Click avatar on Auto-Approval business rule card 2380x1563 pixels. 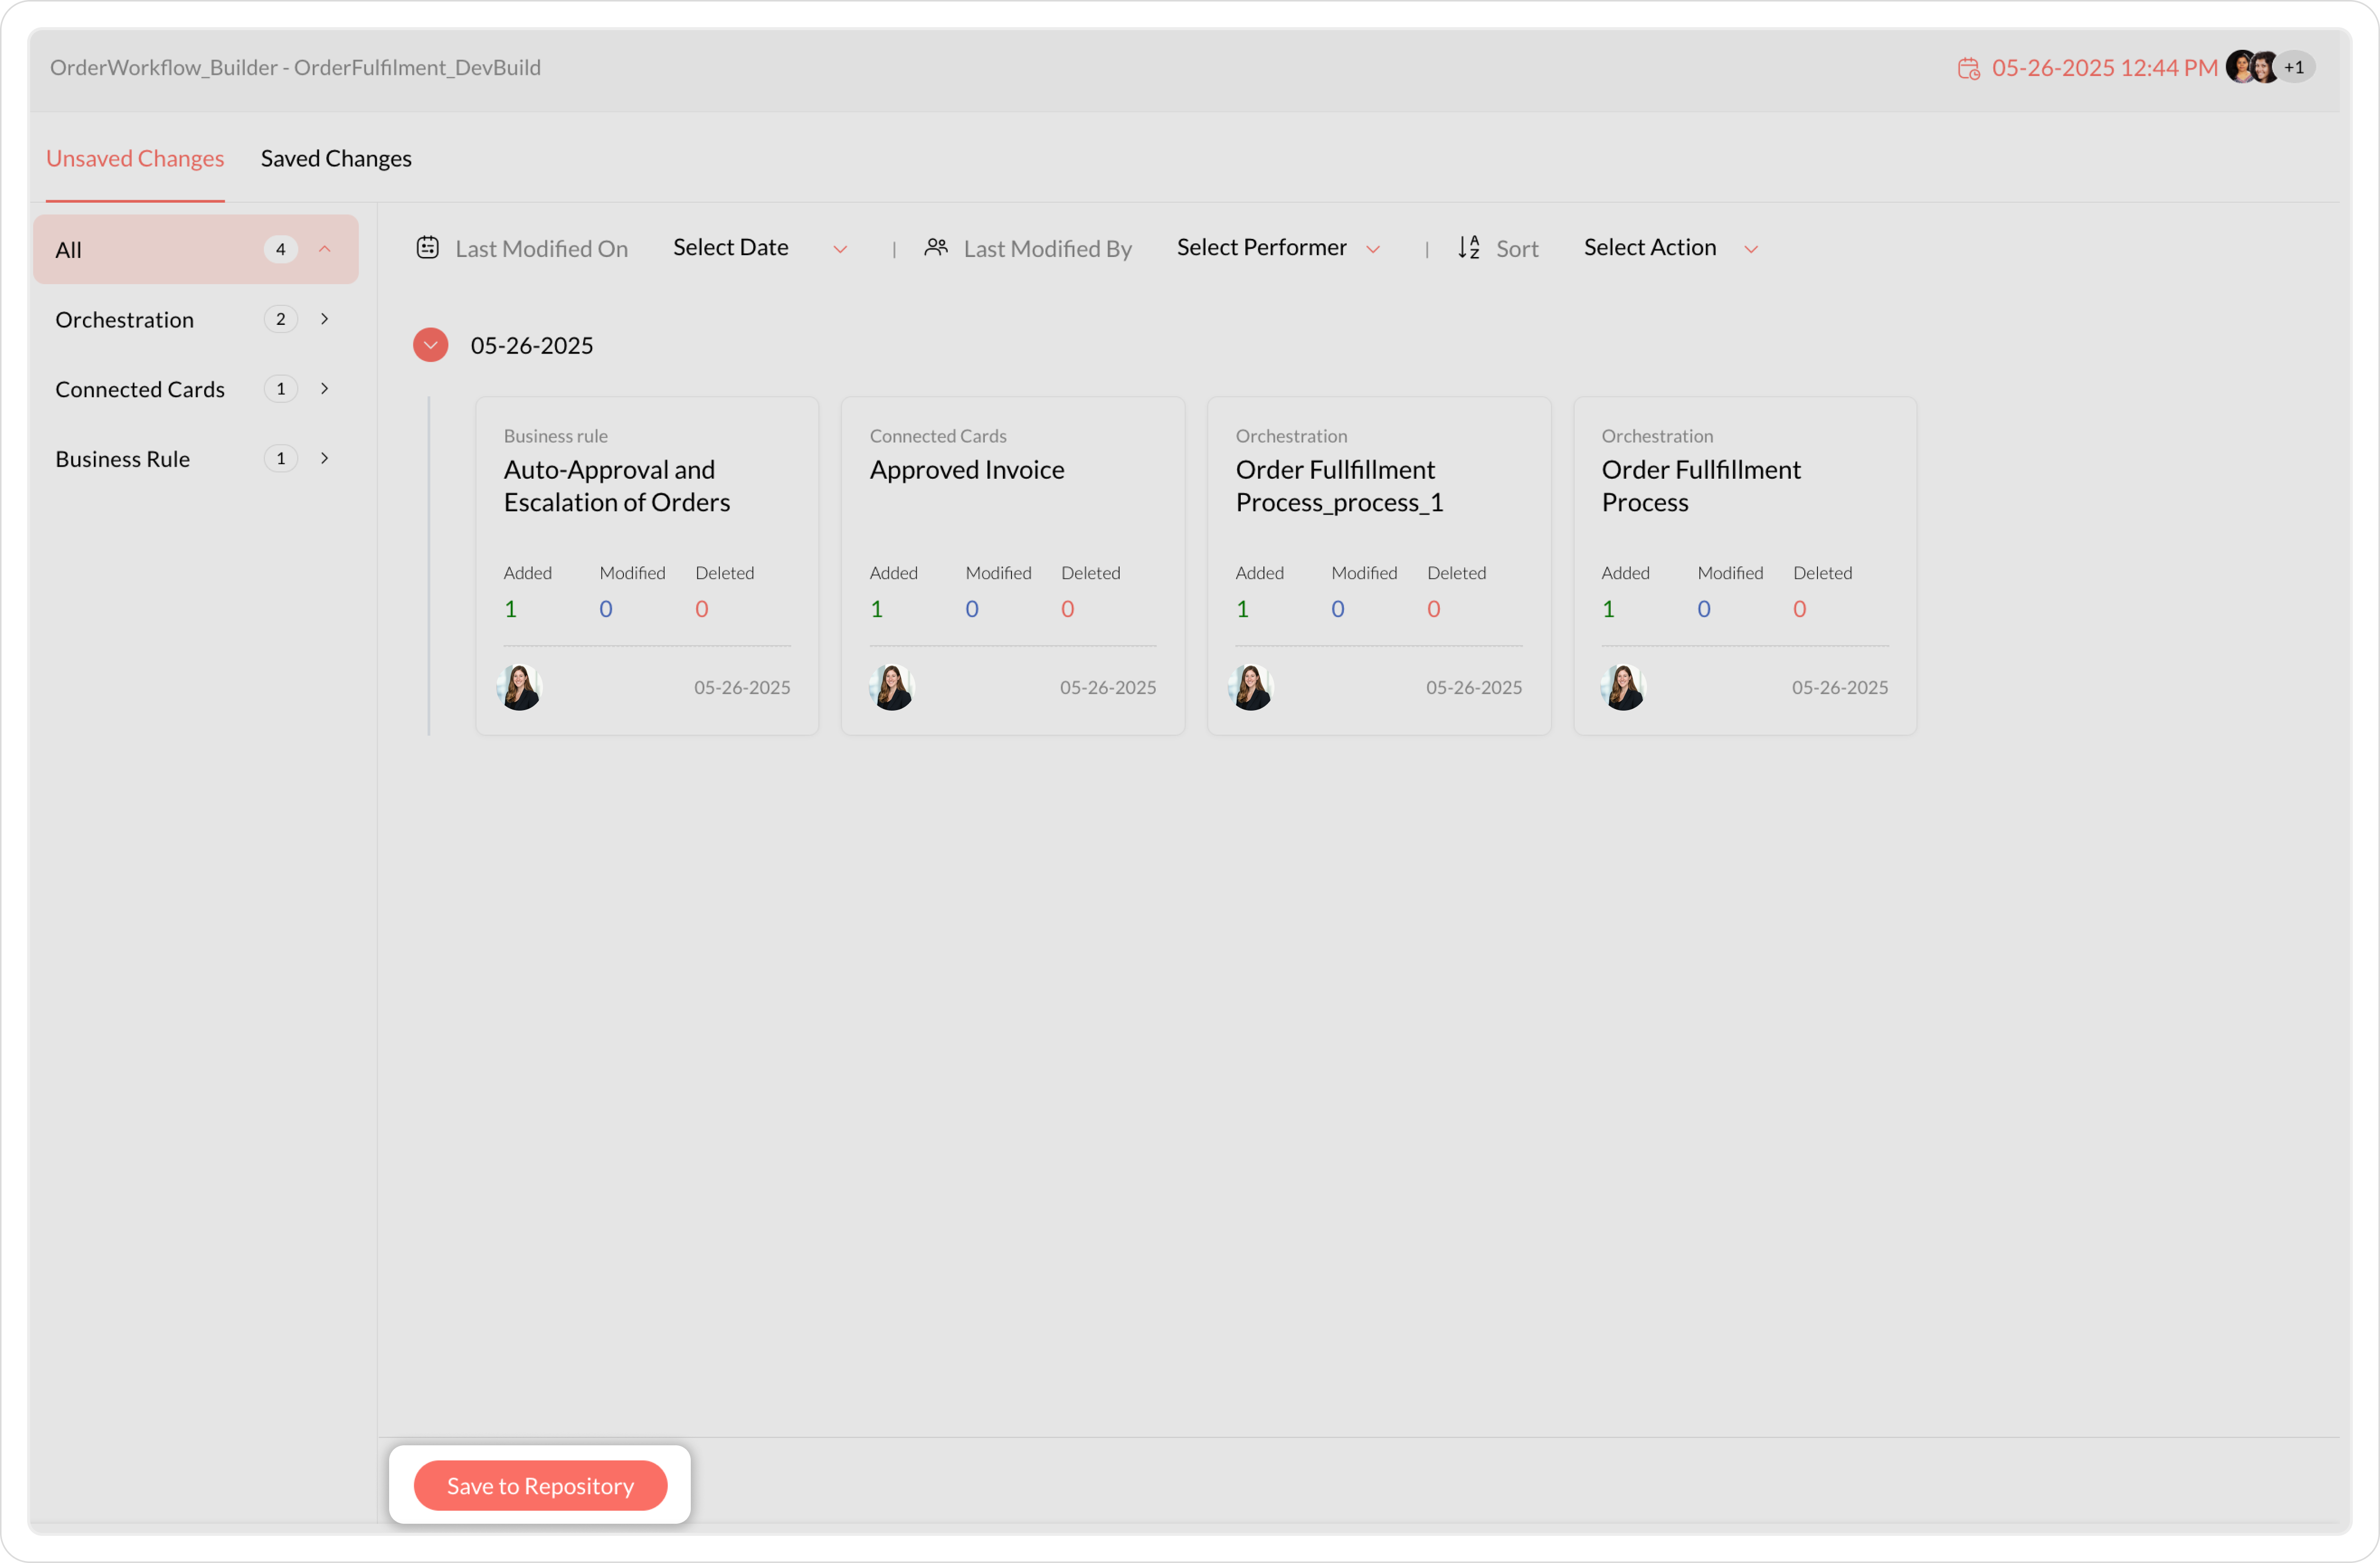[x=520, y=687]
